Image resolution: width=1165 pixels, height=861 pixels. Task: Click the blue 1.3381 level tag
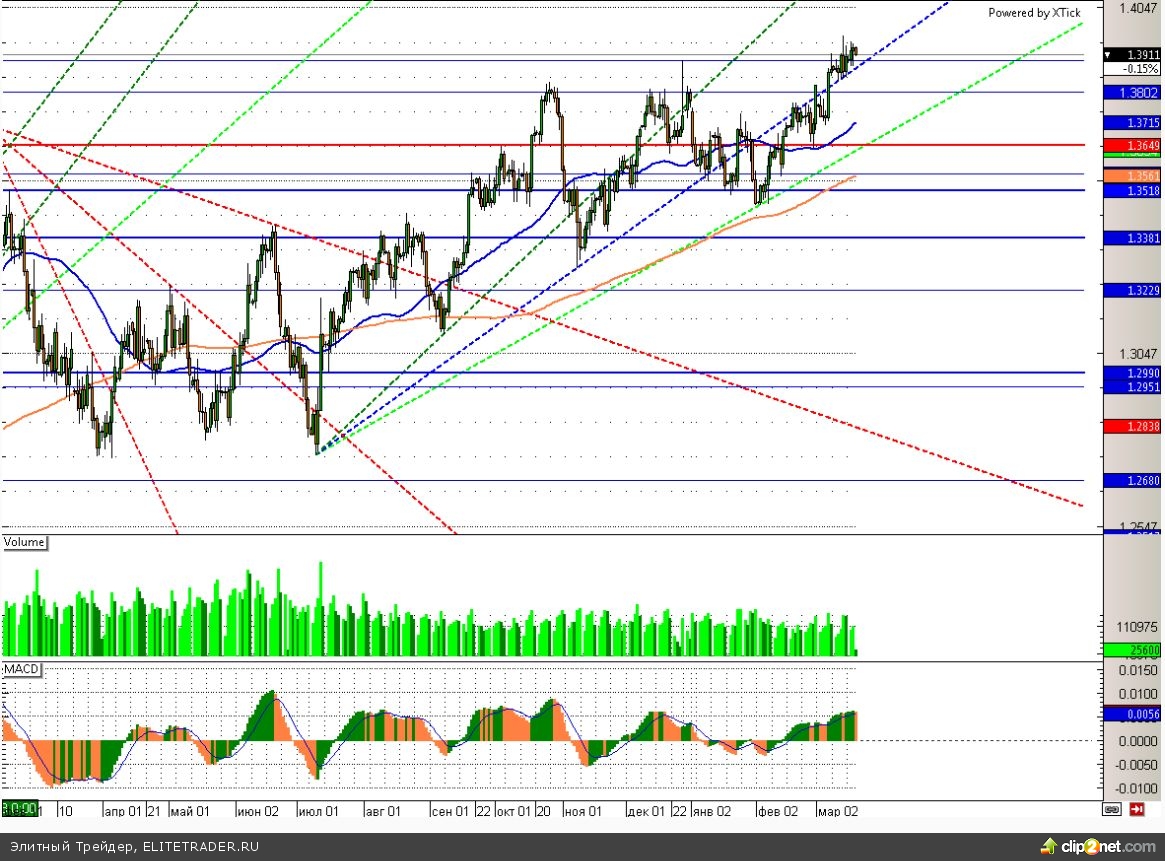point(1132,238)
